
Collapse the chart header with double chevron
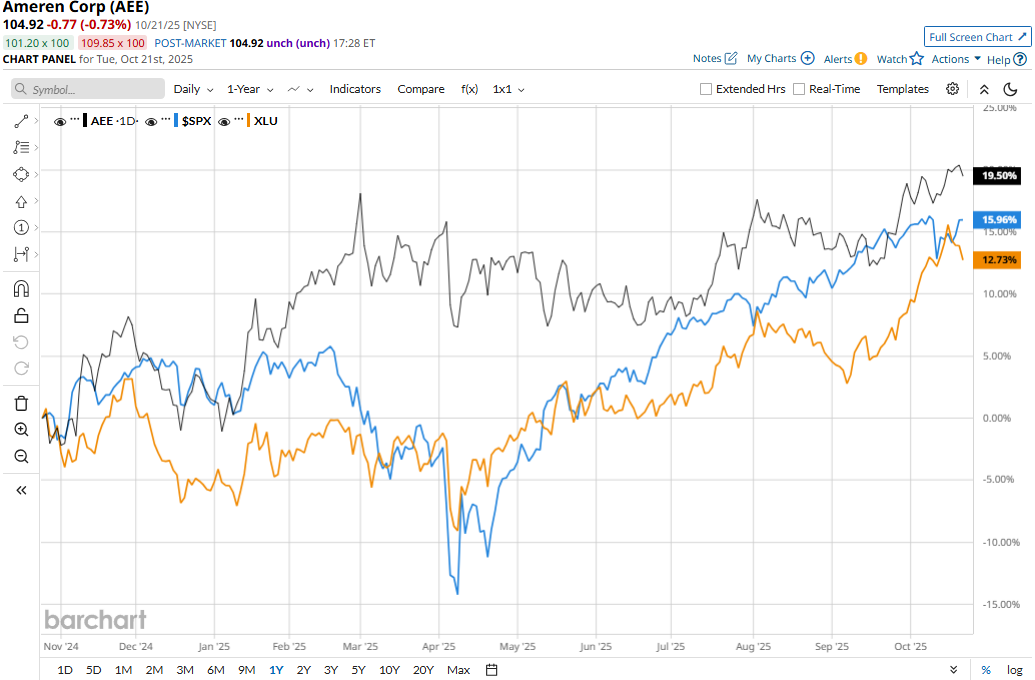[x=984, y=89]
